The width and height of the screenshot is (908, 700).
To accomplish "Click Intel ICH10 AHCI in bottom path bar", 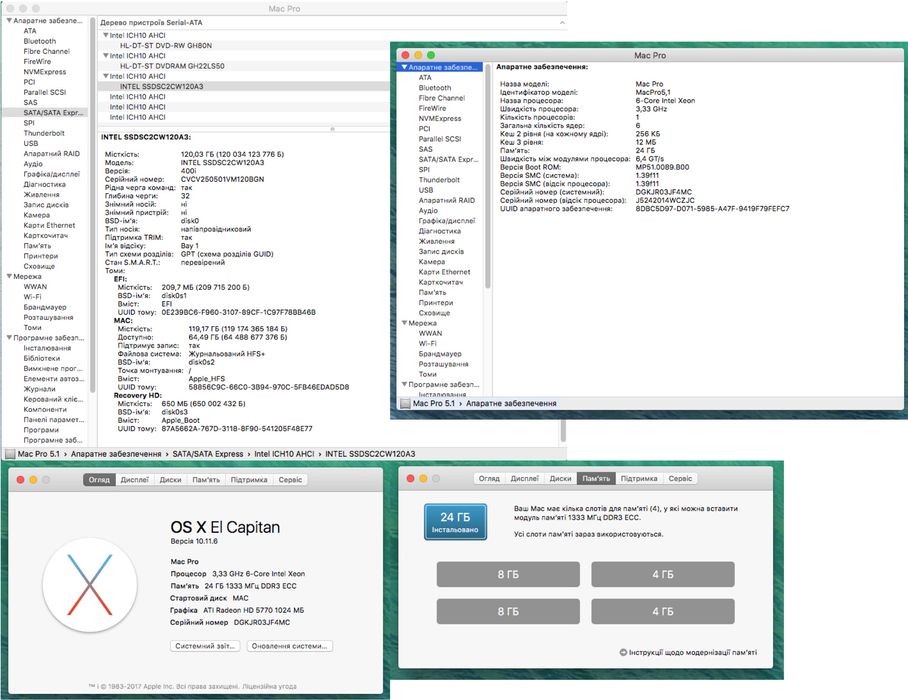I will click(284, 454).
